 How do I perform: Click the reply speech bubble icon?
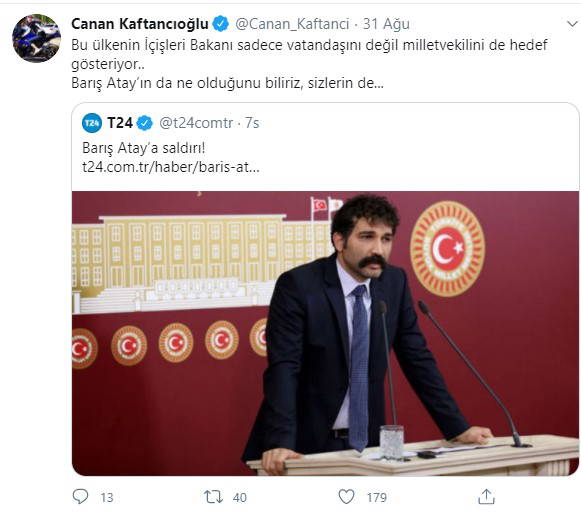pyautogui.click(x=80, y=496)
